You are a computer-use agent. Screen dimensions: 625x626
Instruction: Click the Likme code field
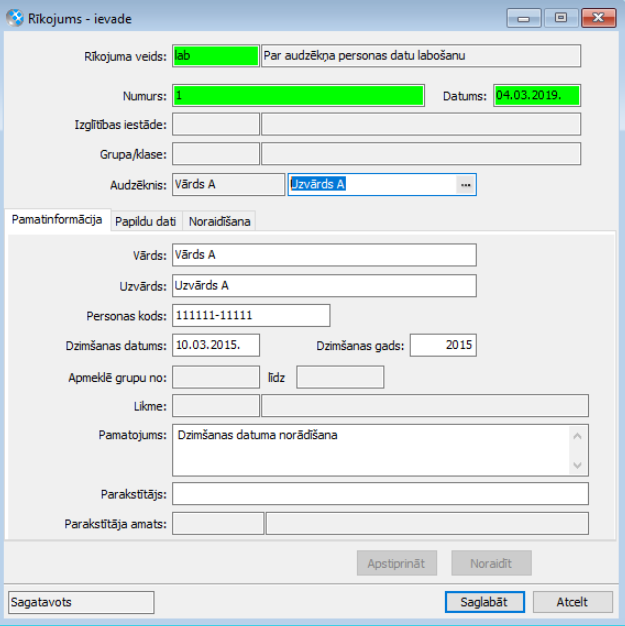click(x=216, y=406)
